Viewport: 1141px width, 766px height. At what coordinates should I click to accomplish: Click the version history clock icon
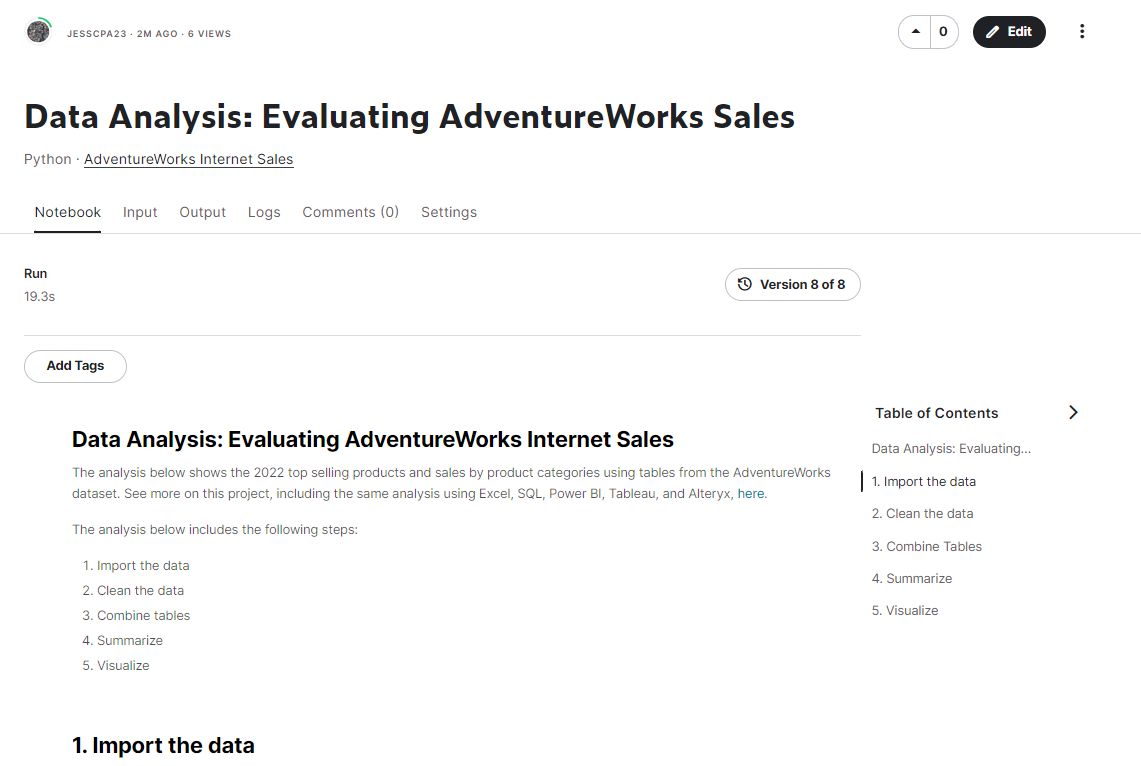[x=744, y=284]
